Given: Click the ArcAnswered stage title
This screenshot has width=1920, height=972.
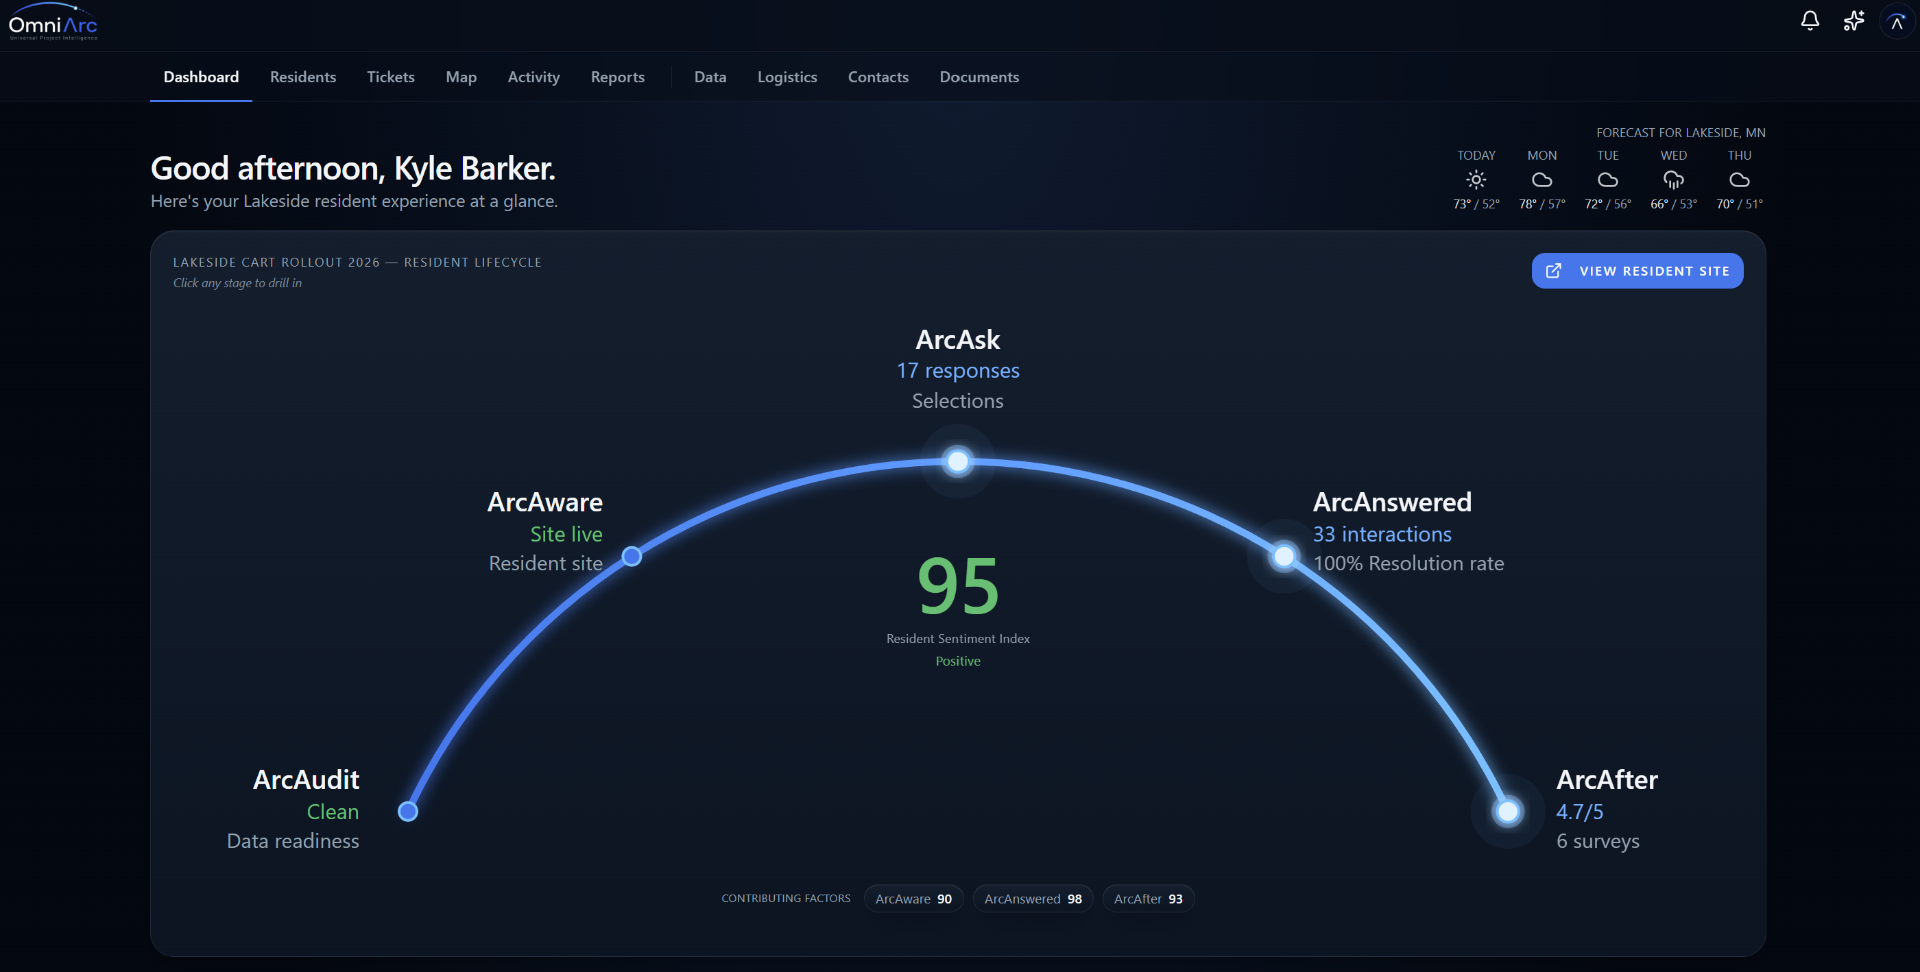Looking at the screenshot, I should click(1392, 502).
